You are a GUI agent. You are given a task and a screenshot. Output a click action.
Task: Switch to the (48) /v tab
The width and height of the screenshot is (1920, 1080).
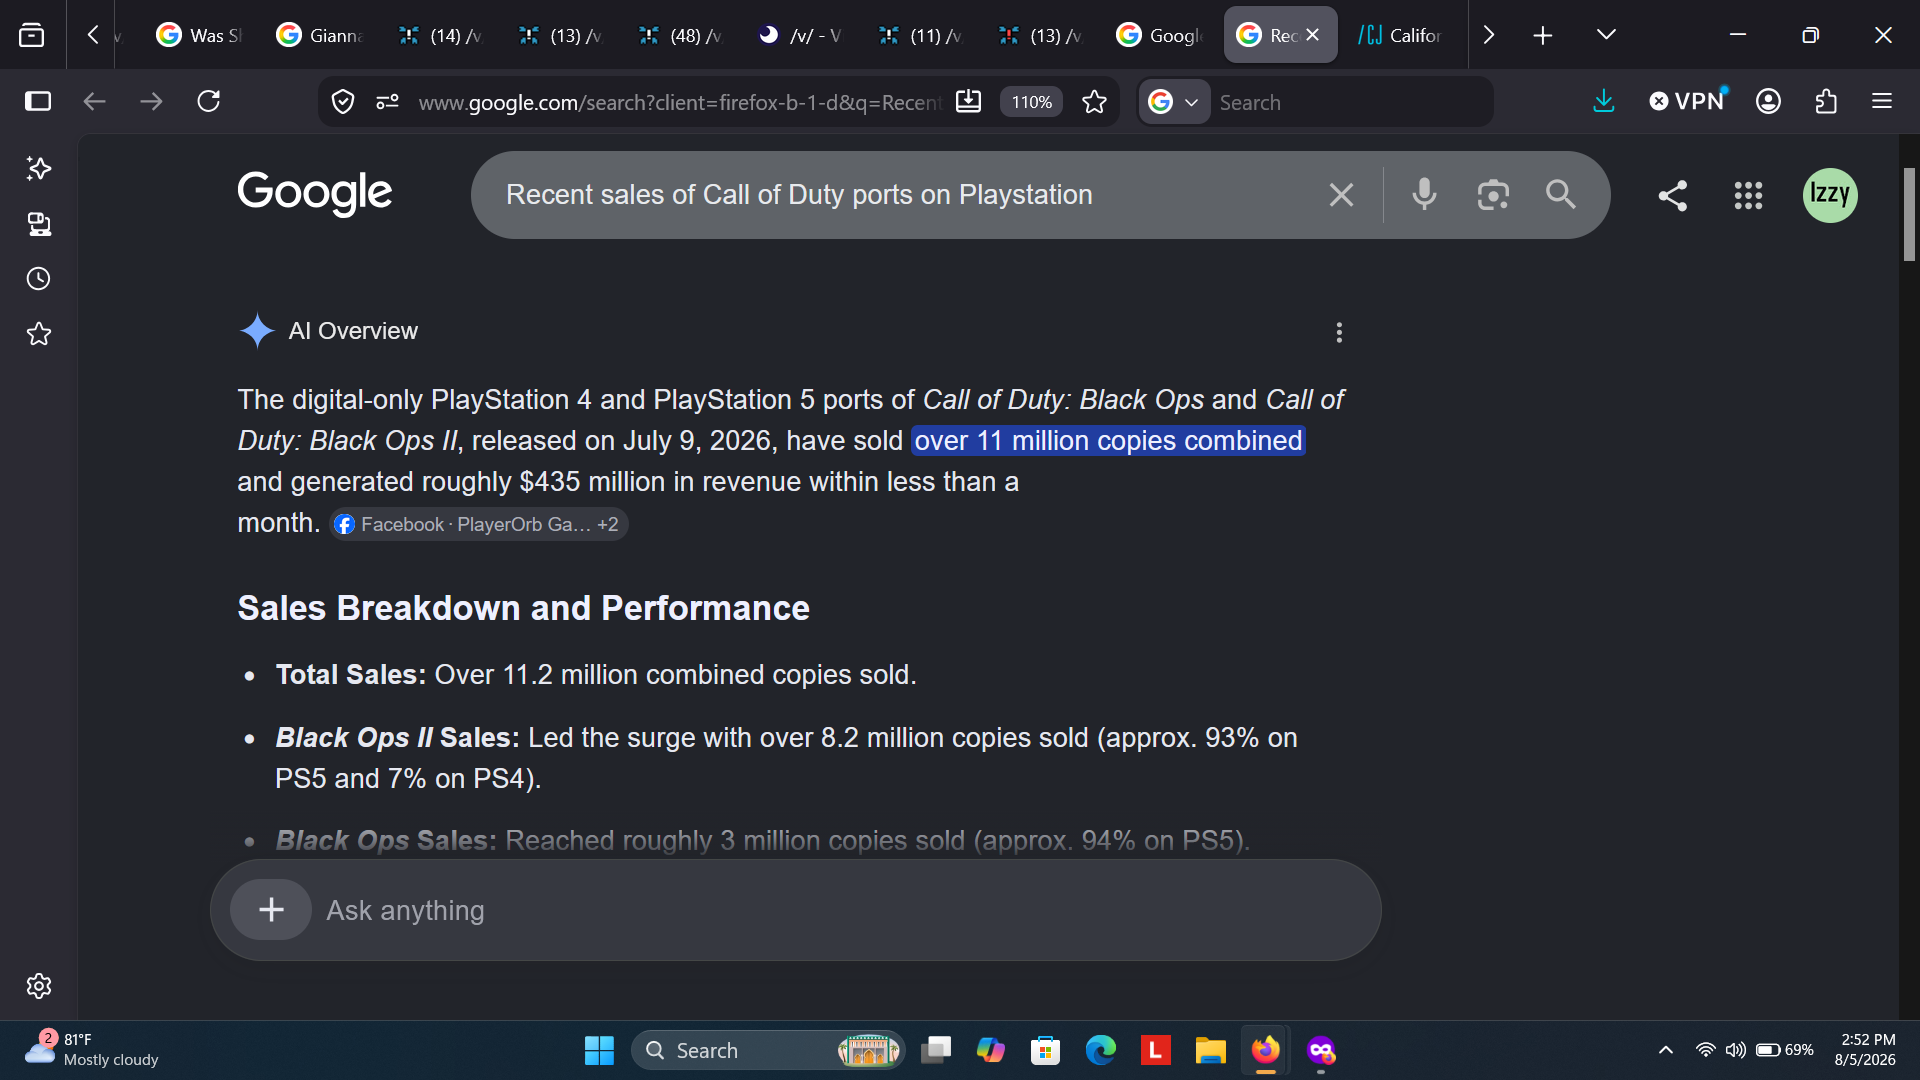pyautogui.click(x=679, y=35)
